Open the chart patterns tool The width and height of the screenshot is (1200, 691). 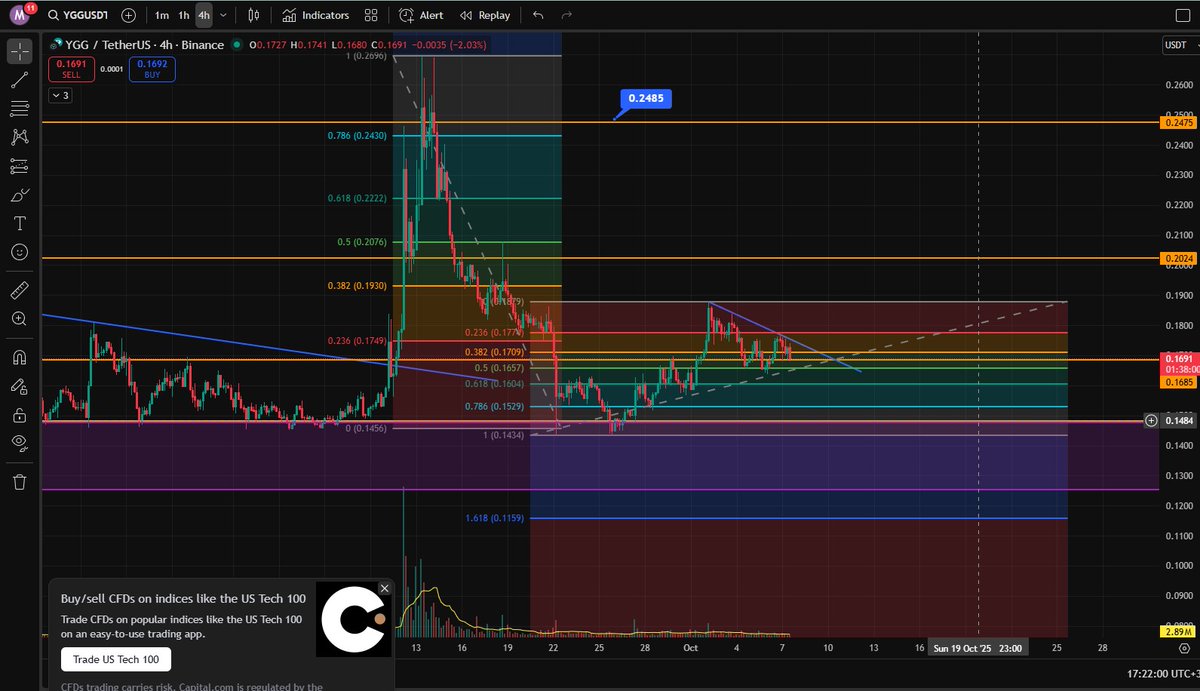coord(20,137)
